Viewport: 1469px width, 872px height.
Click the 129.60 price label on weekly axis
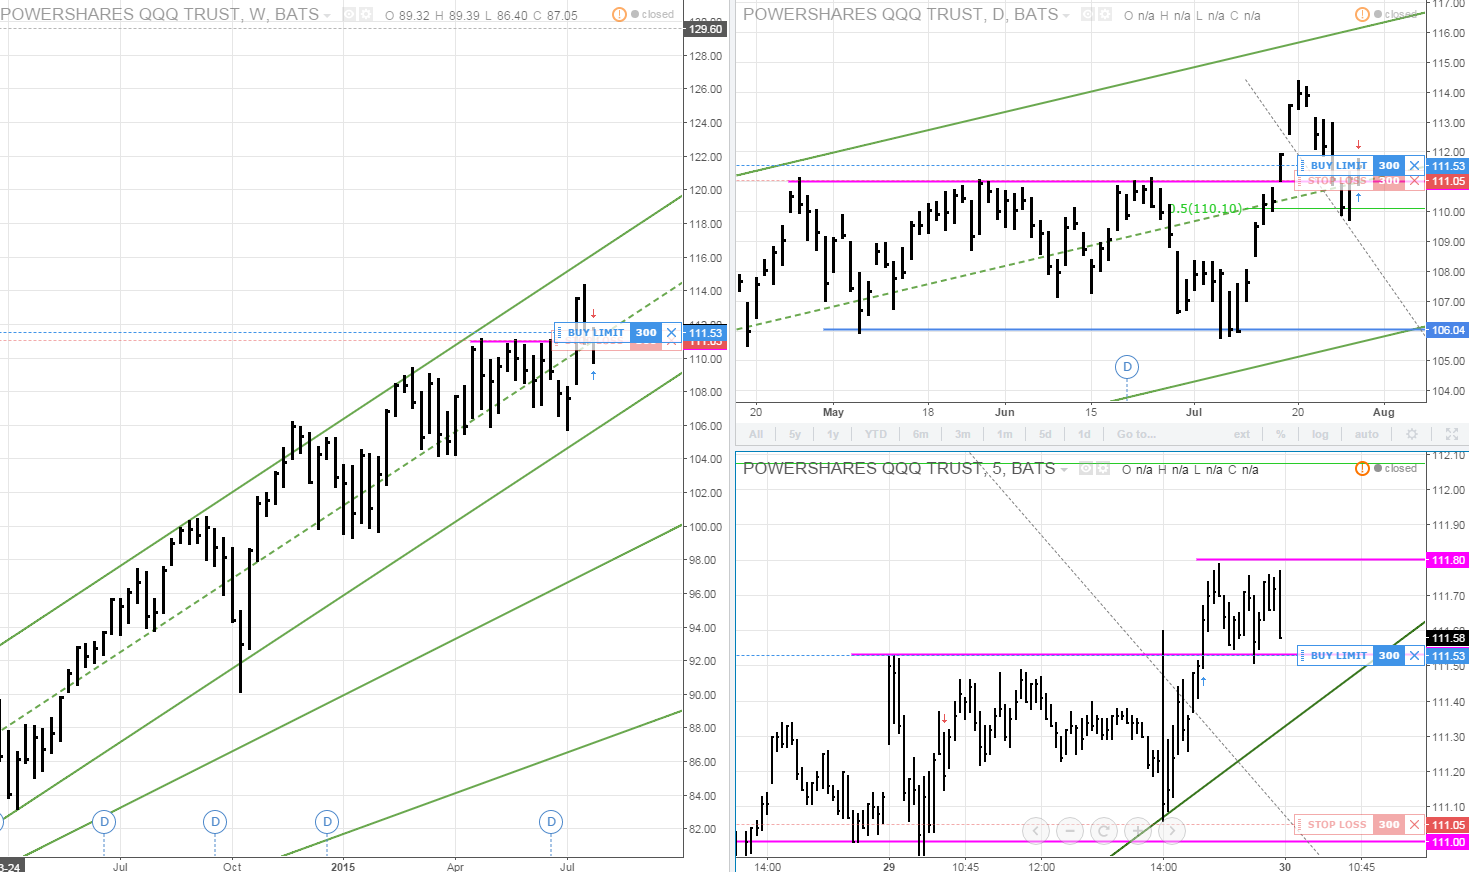coord(705,29)
